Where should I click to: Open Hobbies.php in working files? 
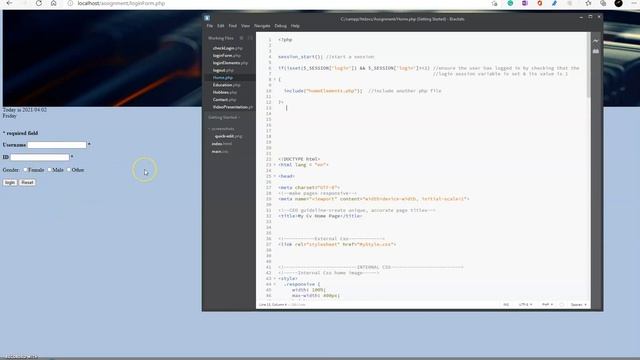point(224,92)
